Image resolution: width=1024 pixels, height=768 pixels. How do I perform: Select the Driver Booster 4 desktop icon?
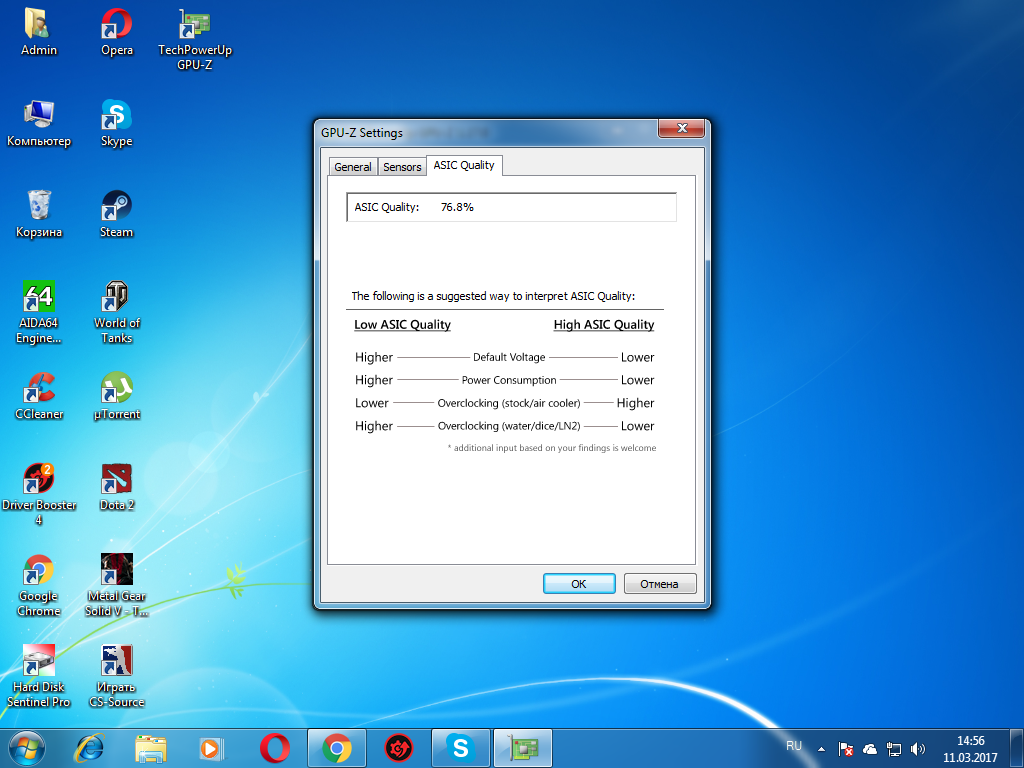pyautogui.click(x=39, y=494)
